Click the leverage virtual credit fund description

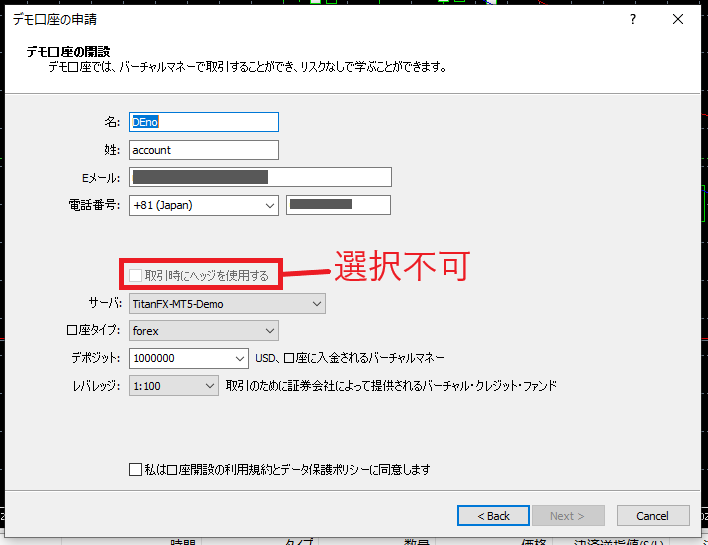(391, 386)
